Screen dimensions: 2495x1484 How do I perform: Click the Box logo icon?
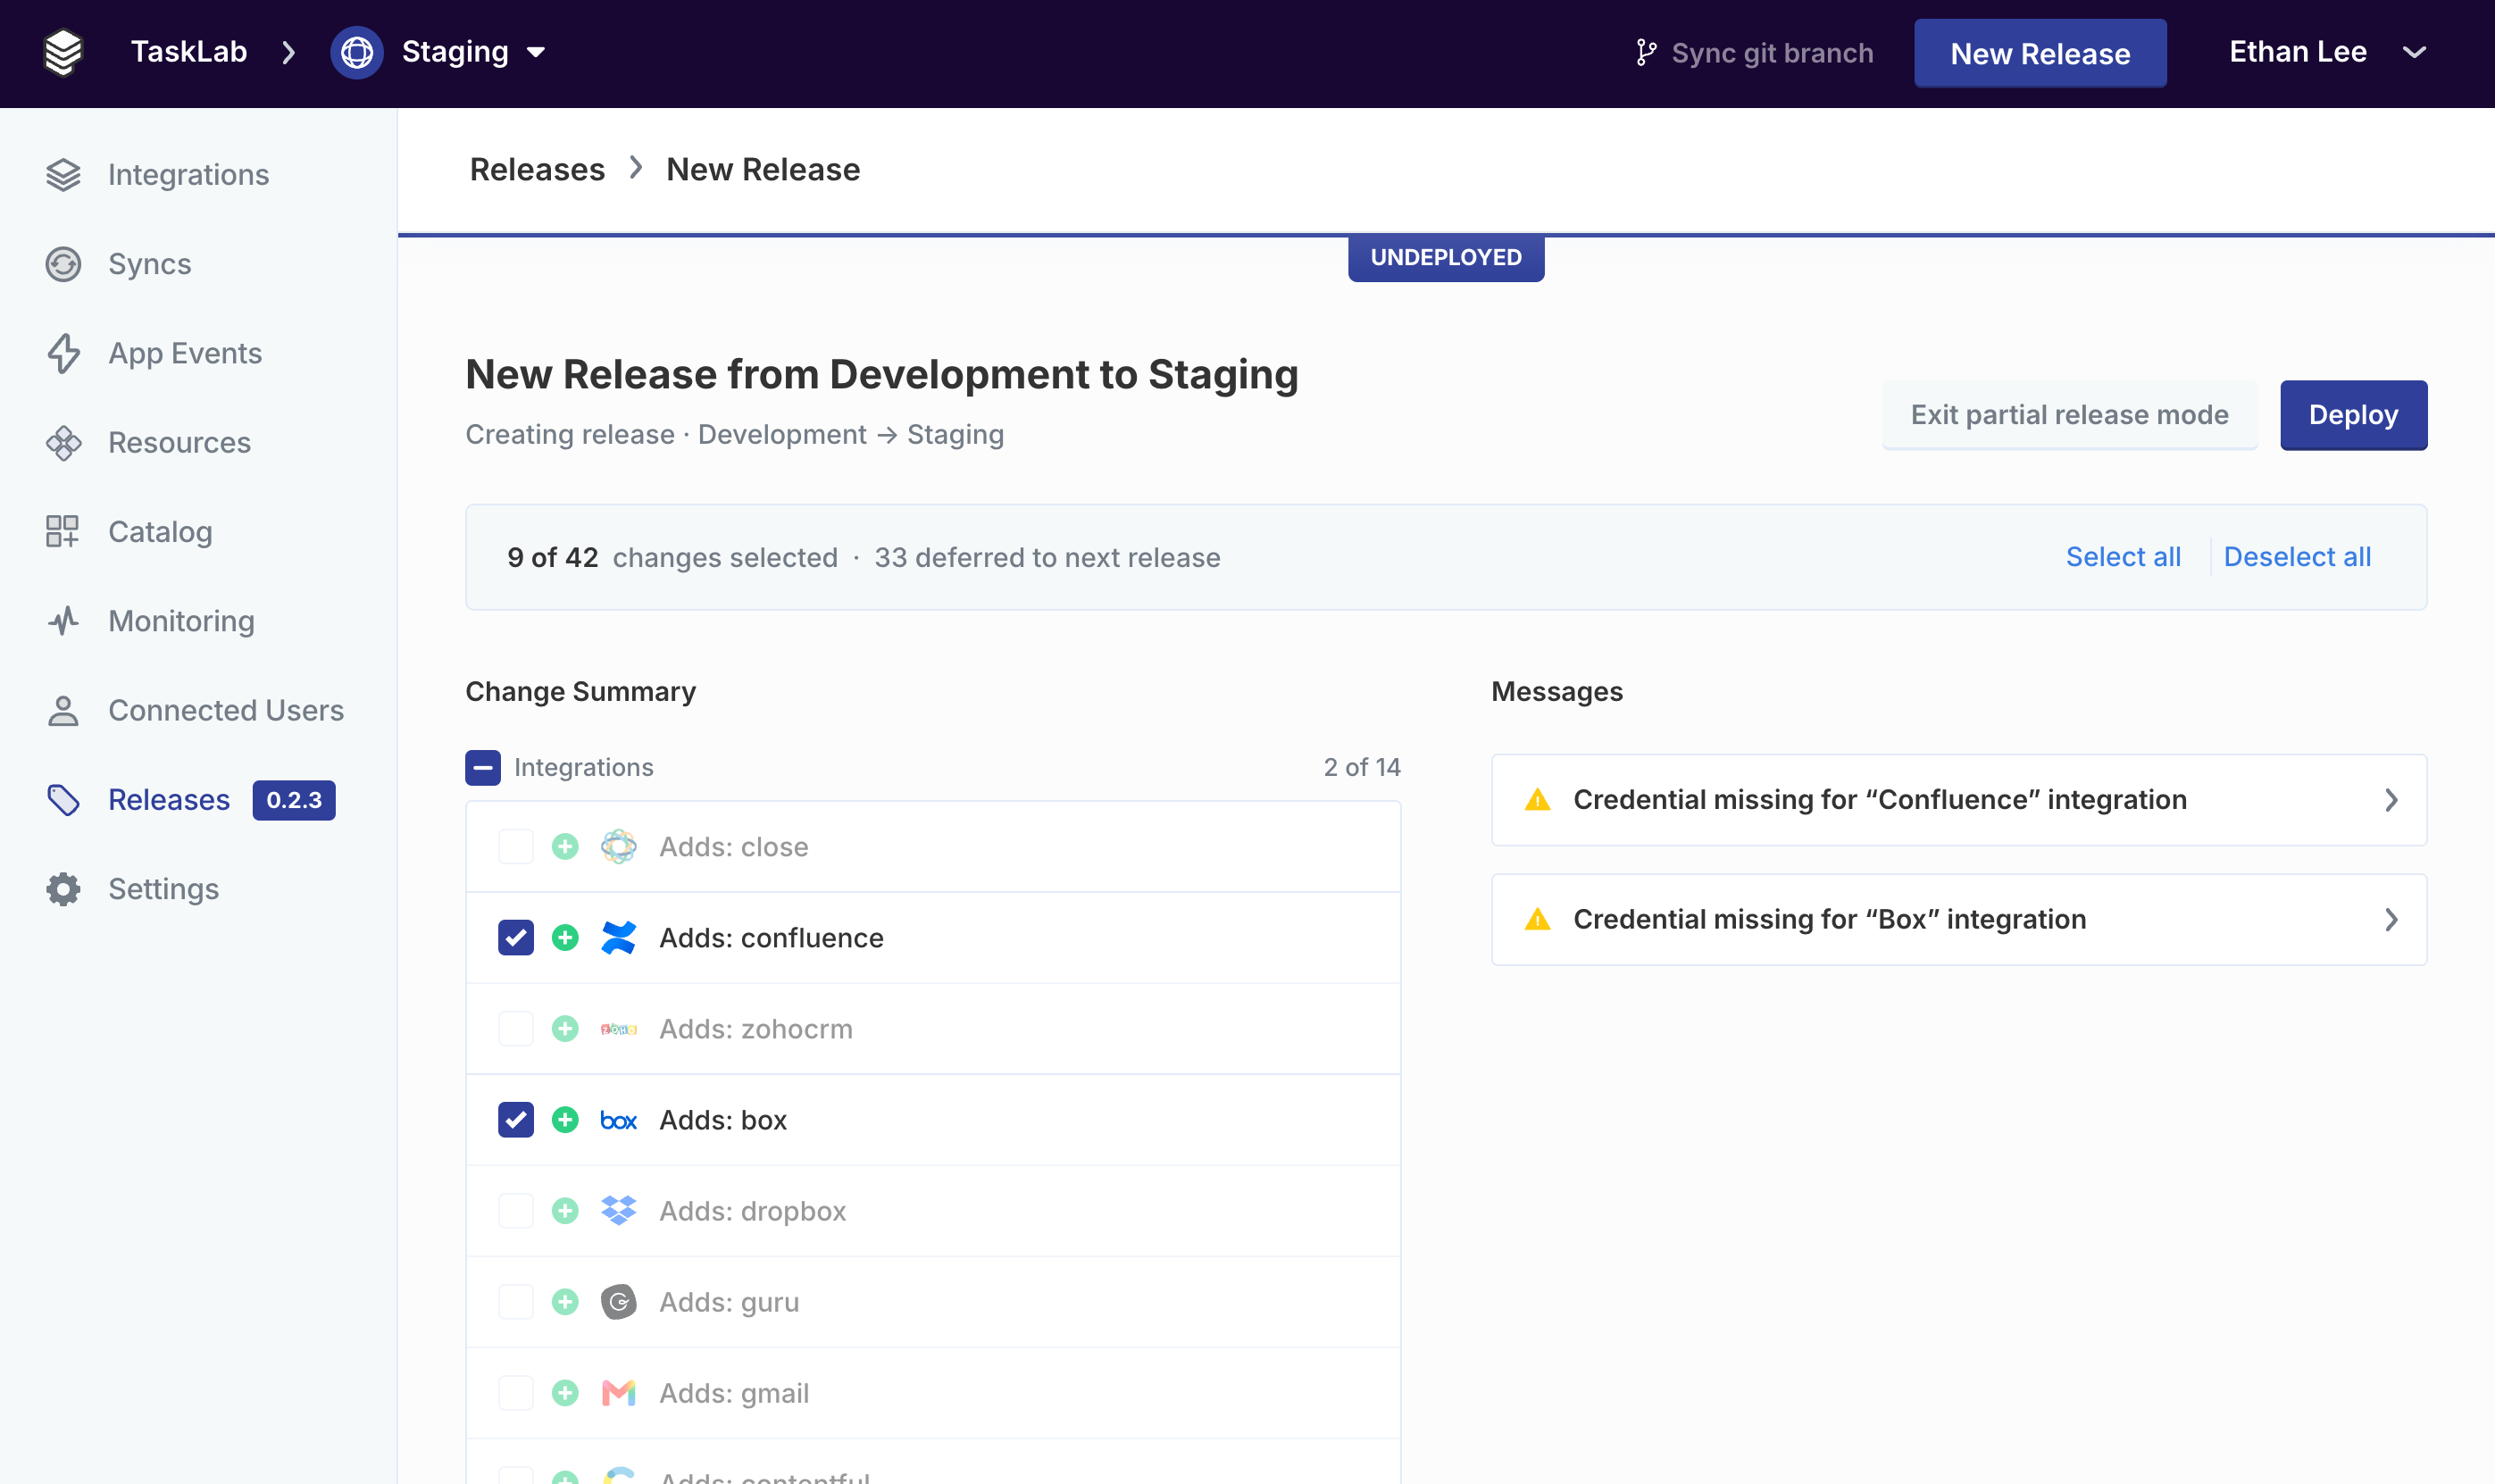pyautogui.click(x=618, y=1121)
